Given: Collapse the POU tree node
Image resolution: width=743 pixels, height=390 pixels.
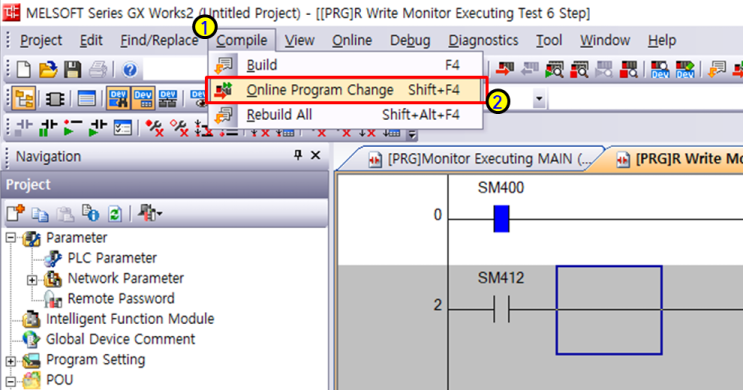Looking at the screenshot, I should (10, 381).
